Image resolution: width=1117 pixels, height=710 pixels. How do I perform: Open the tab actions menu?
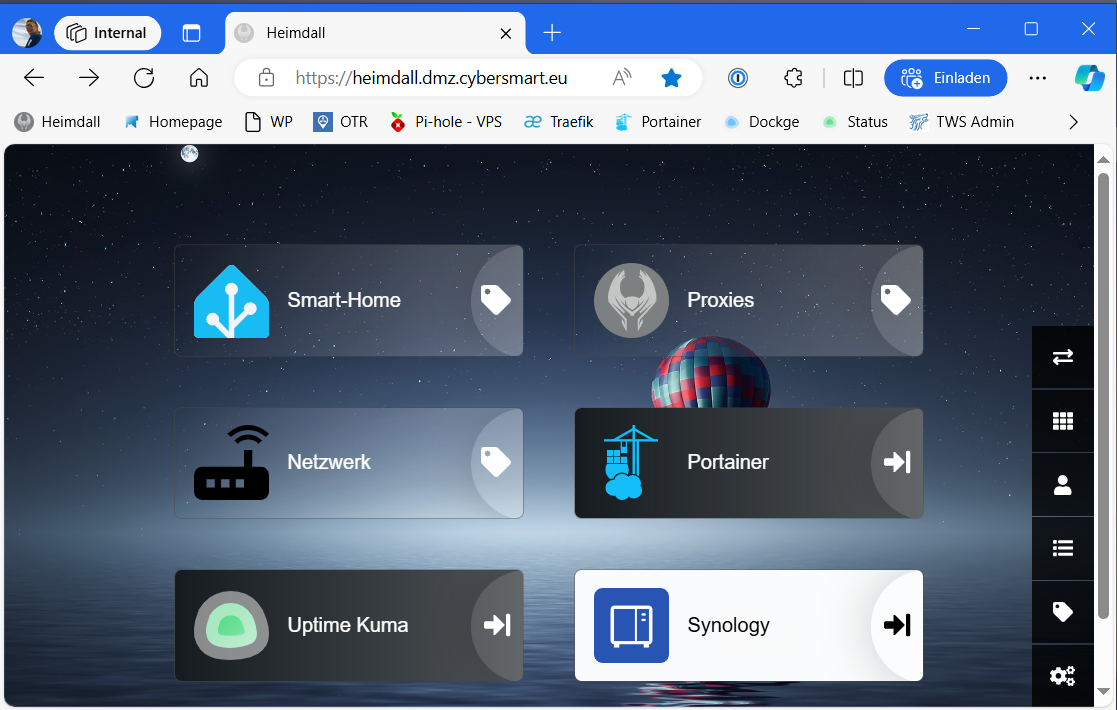point(192,33)
